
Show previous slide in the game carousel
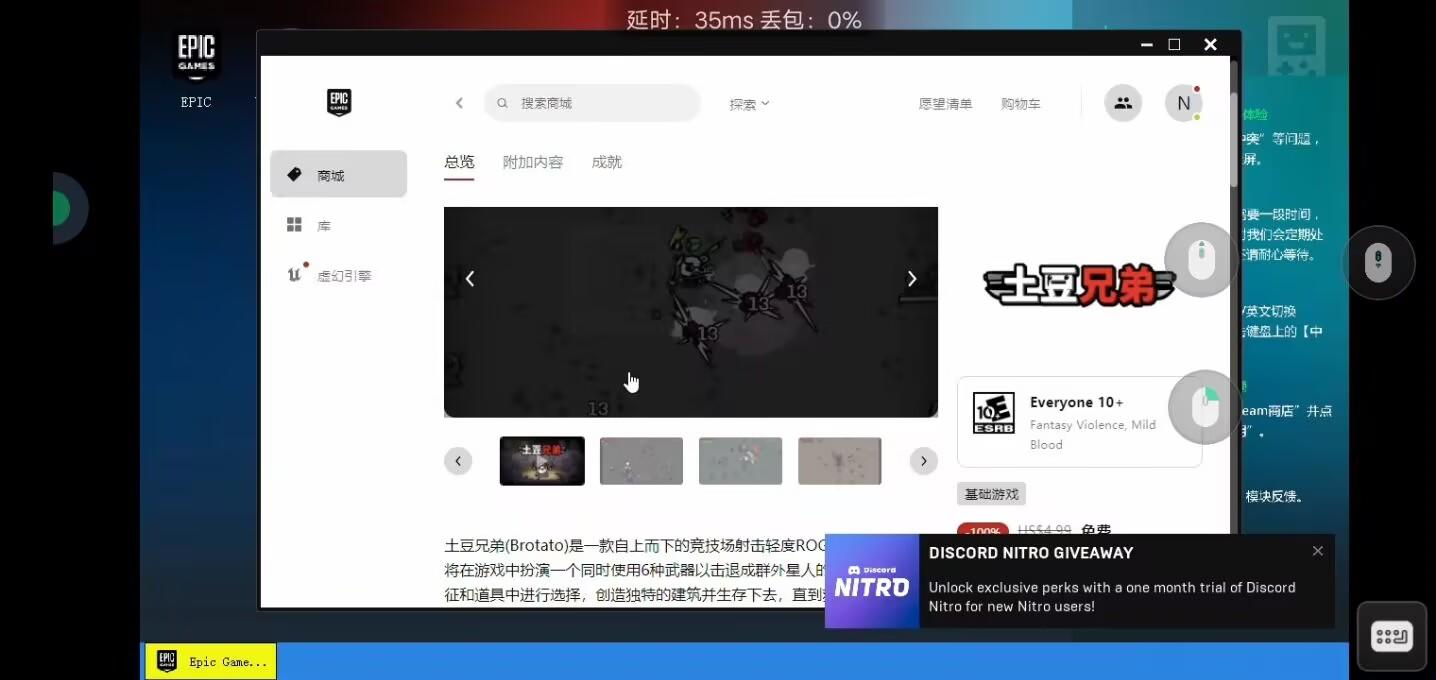pos(470,279)
